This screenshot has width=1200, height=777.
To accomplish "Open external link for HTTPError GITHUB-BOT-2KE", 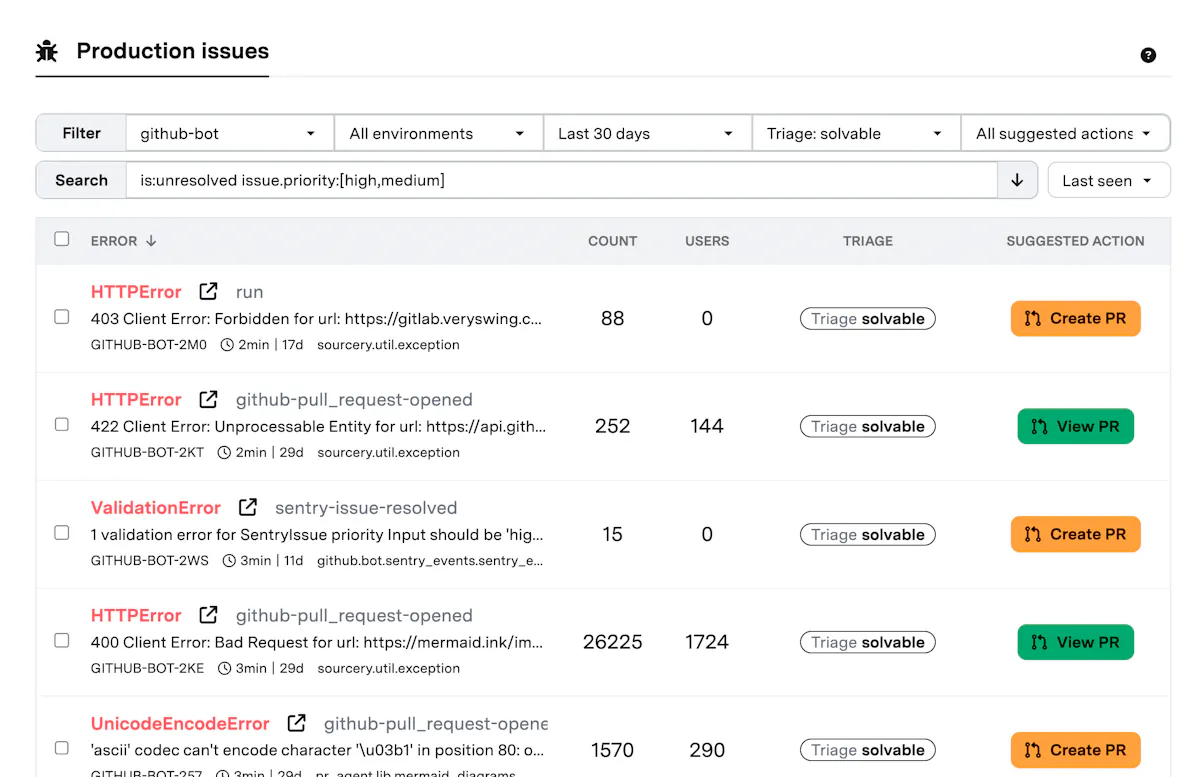I will tap(208, 615).
